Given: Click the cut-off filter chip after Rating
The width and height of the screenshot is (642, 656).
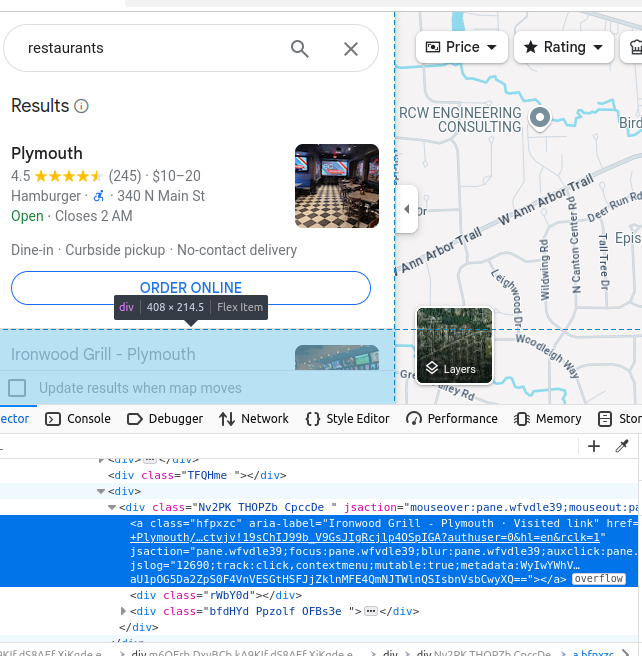Looking at the screenshot, I should (632, 47).
